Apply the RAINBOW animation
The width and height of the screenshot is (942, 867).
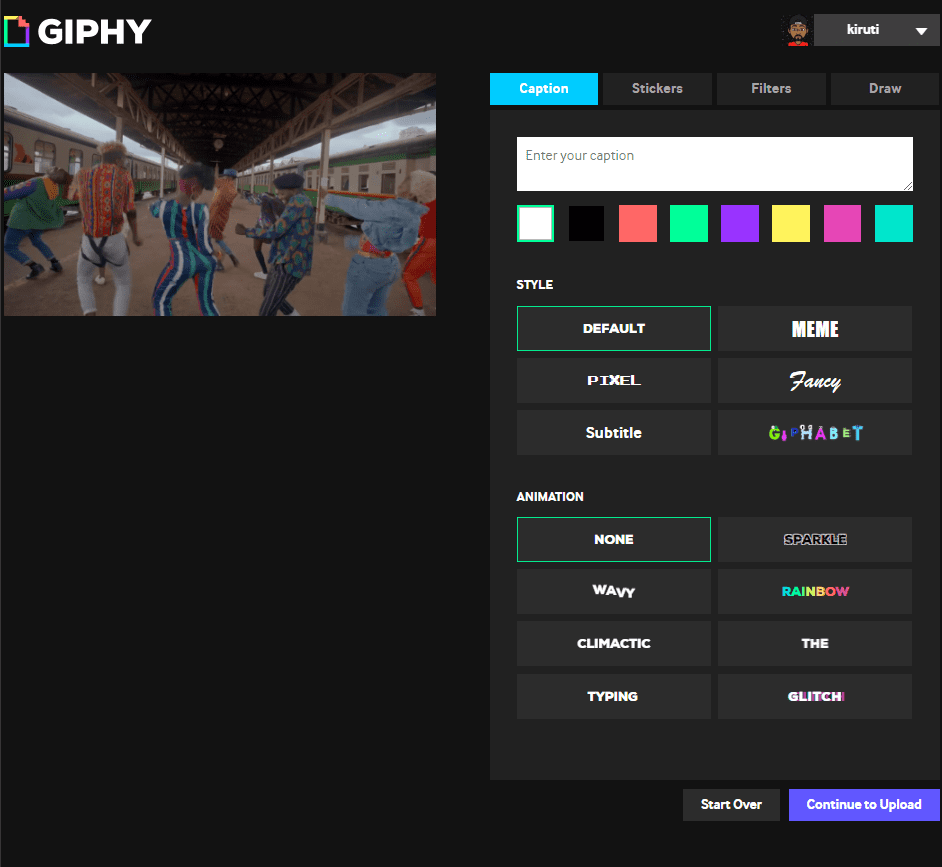click(x=815, y=592)
